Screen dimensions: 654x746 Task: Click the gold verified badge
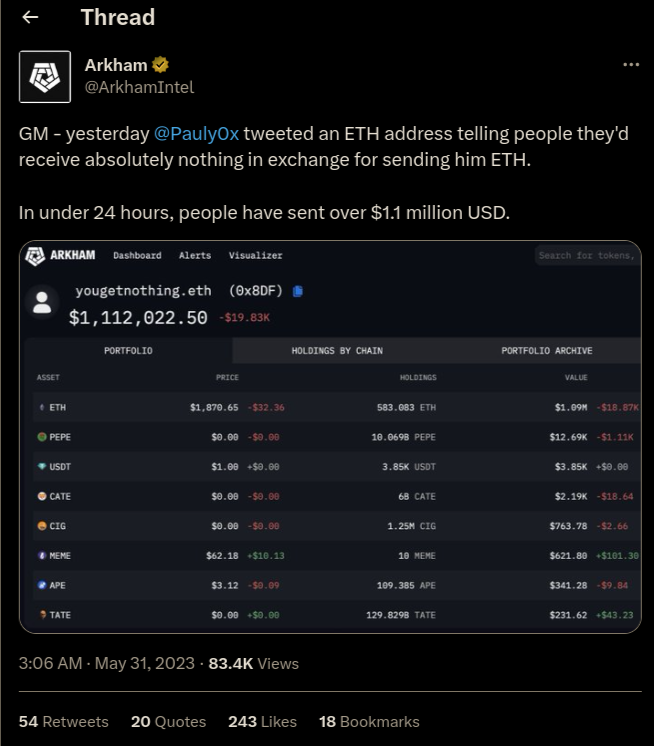pyautogui.click(x=160, y=65)
